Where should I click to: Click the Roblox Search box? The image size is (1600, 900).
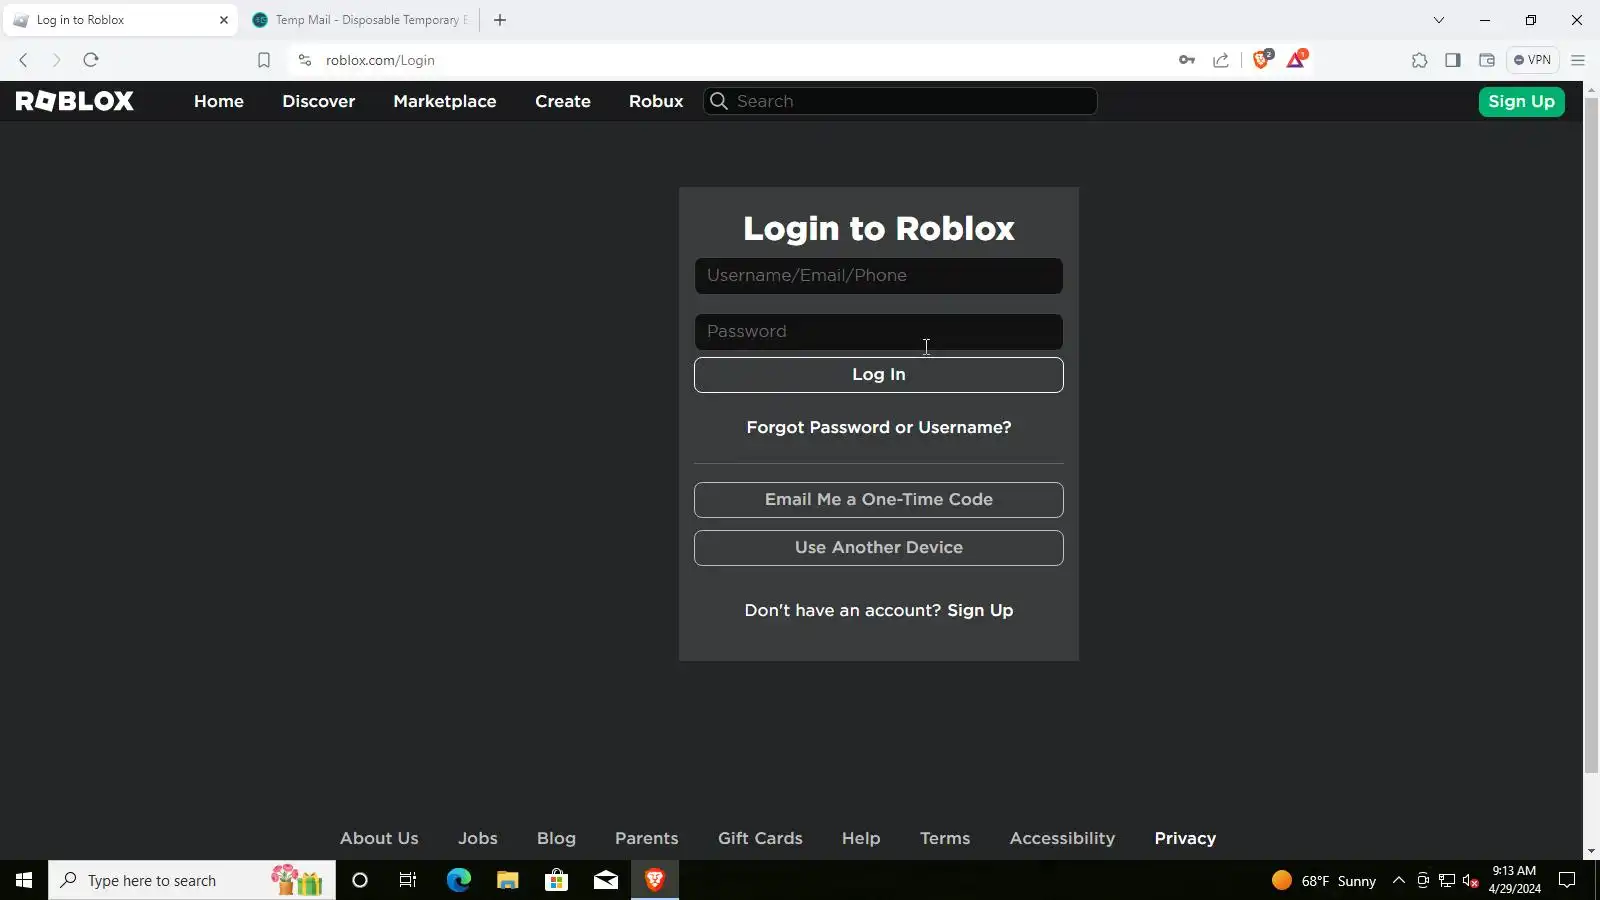tap(900, 101)
